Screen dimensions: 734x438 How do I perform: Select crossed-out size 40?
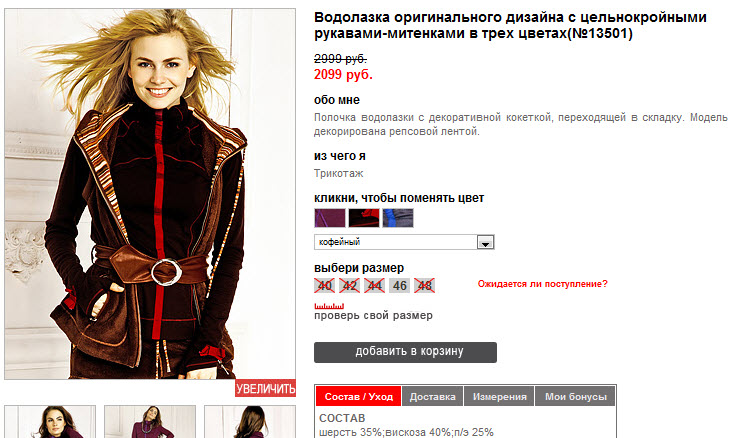(x=324, y=285)
